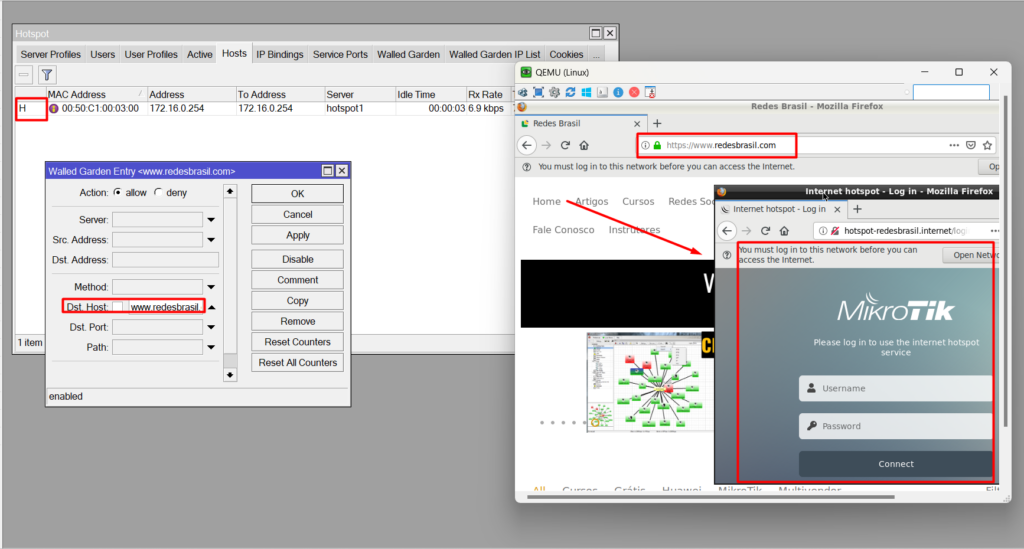Click the Remove button
This screenshot has width=1024, height=549.
click(x=297, y=321)
